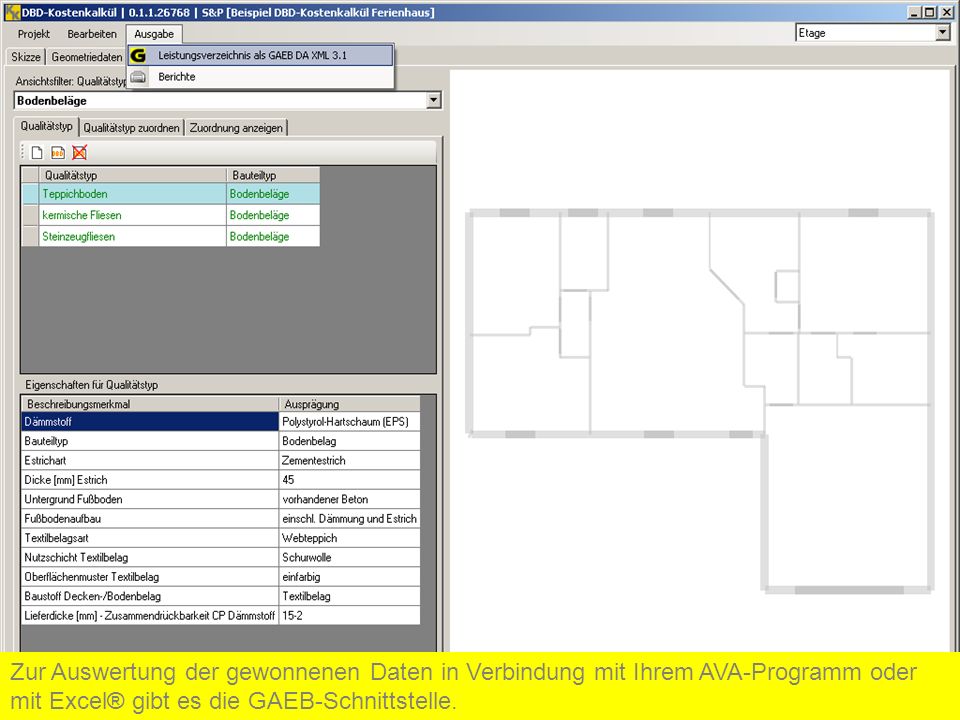This screenshot has width=960, height=720.
Task: Click the Zementestrich value cell
Action: (x=350, y=460)
